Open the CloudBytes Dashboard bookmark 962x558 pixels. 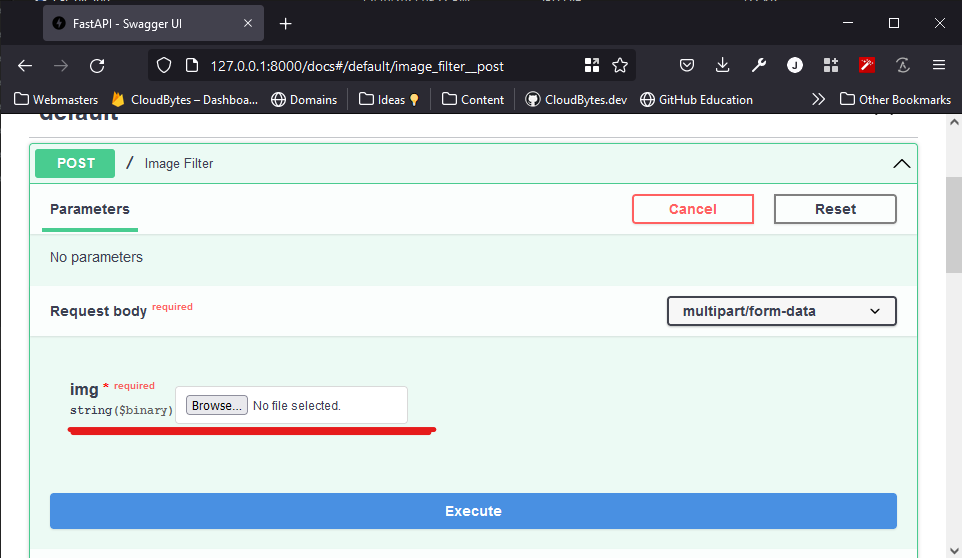click(x=185, y=99)
